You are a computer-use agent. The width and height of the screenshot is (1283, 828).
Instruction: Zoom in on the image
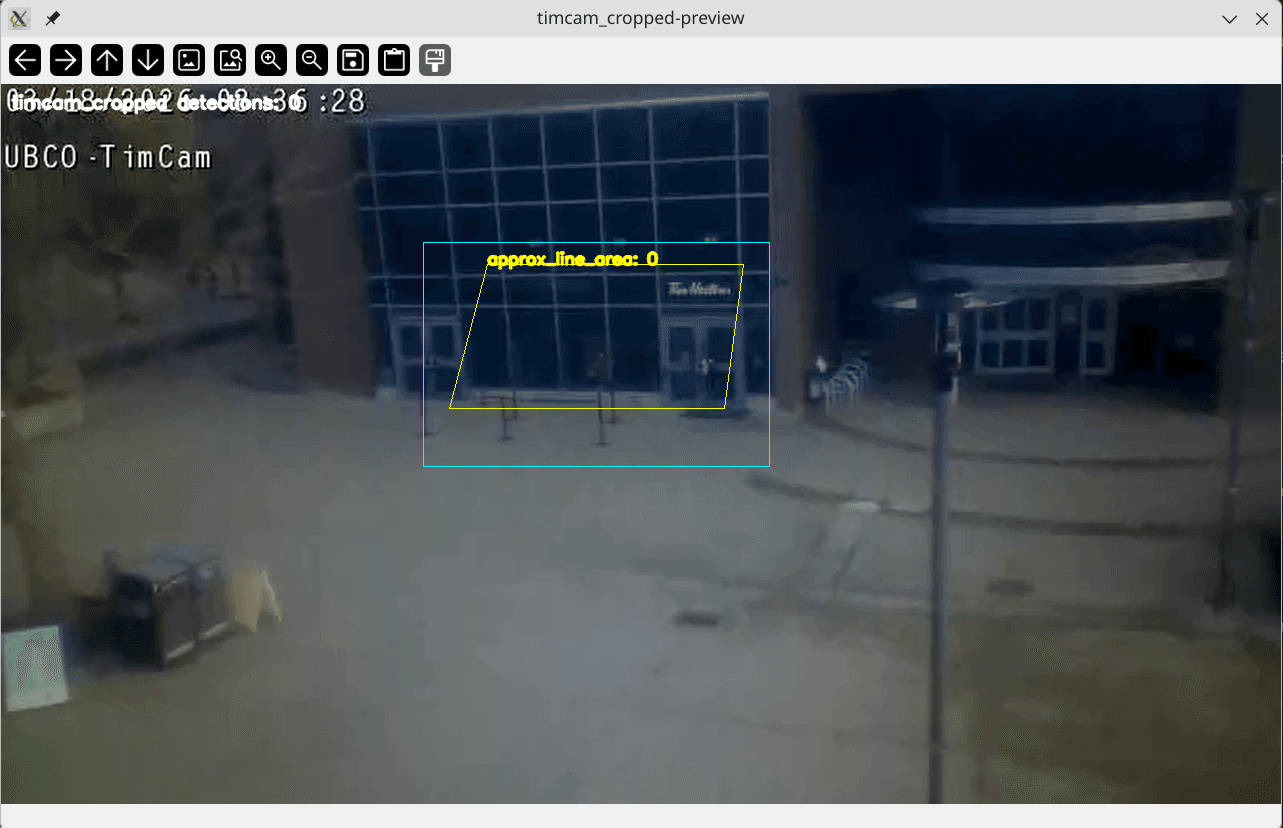tap(270, 60)
